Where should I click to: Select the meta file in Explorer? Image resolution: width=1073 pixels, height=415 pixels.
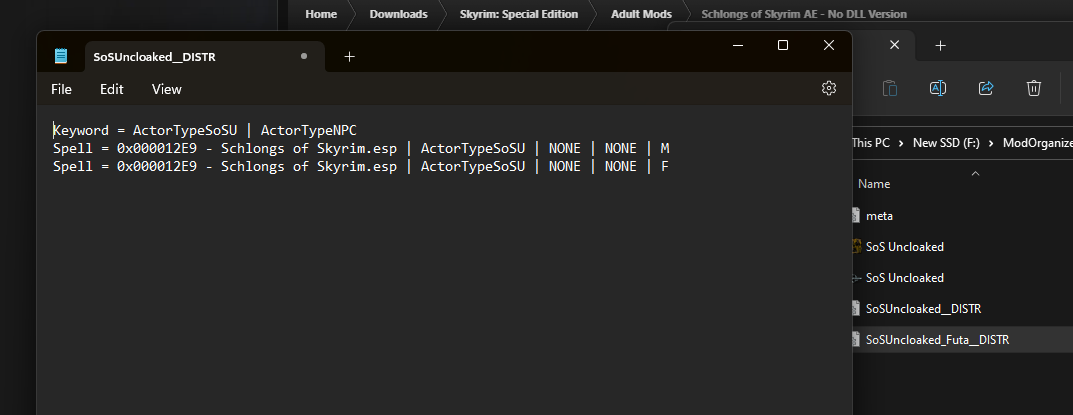[x=879, y=216]
